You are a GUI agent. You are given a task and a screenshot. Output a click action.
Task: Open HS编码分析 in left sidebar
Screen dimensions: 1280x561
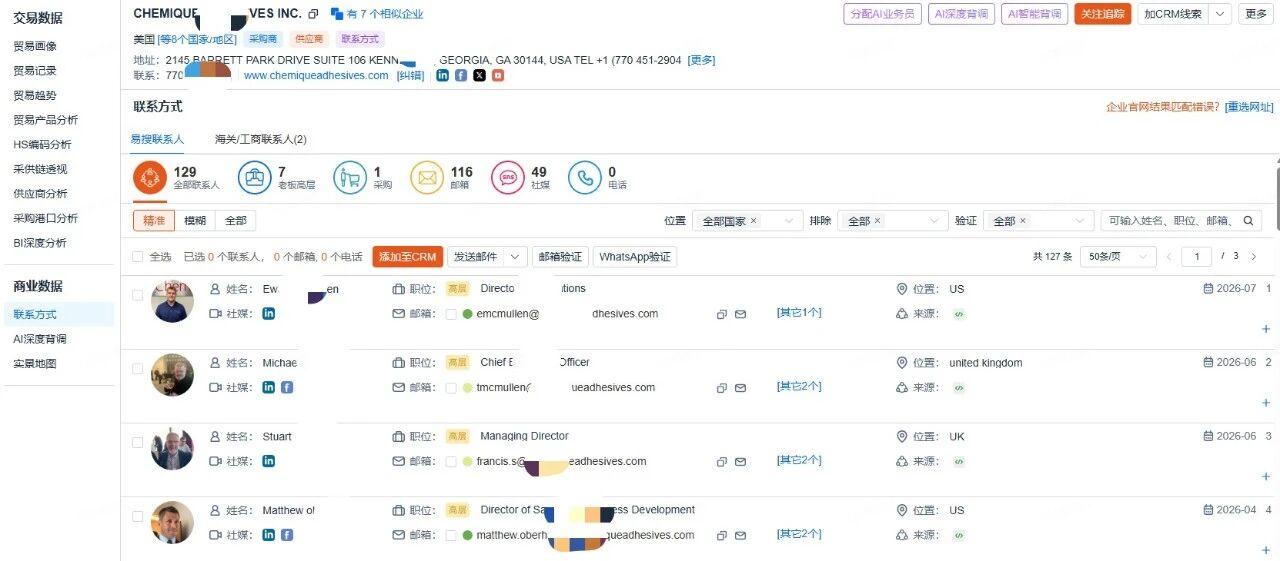42,144
